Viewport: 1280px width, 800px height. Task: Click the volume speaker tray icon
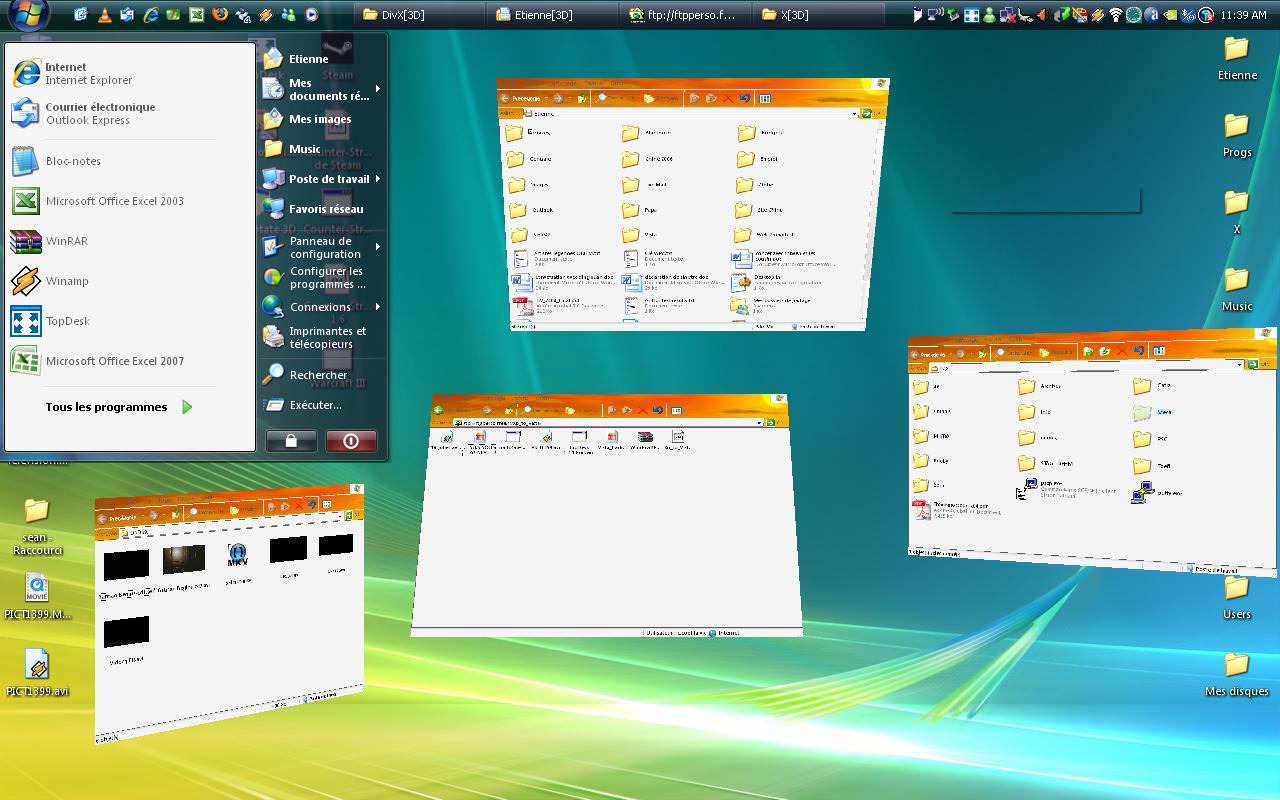1043,15
